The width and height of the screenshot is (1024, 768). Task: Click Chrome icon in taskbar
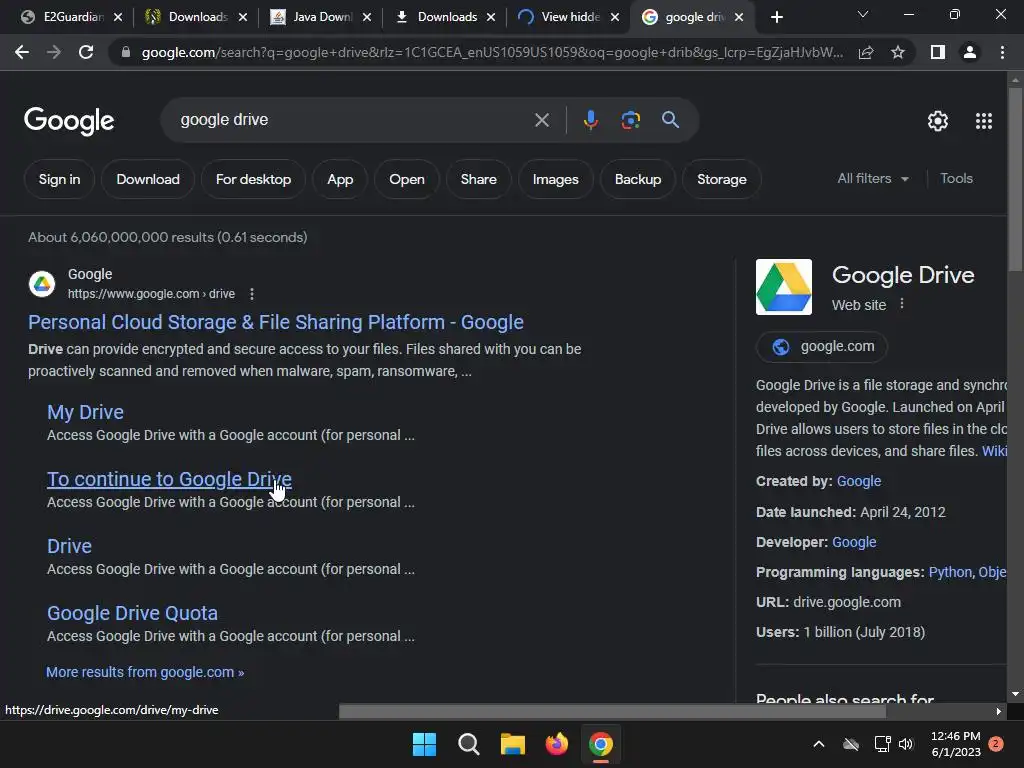tap(601, 744)
